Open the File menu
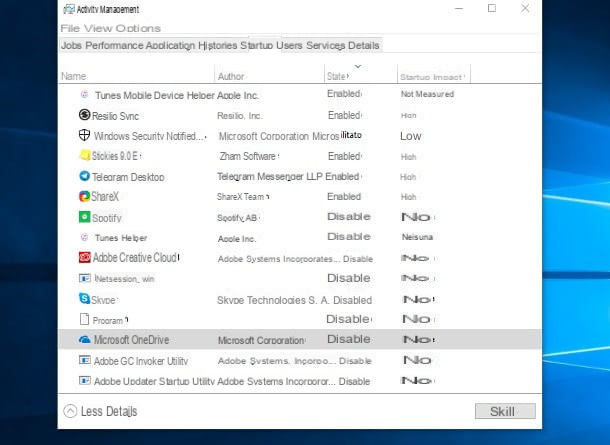 coord(70,28)
